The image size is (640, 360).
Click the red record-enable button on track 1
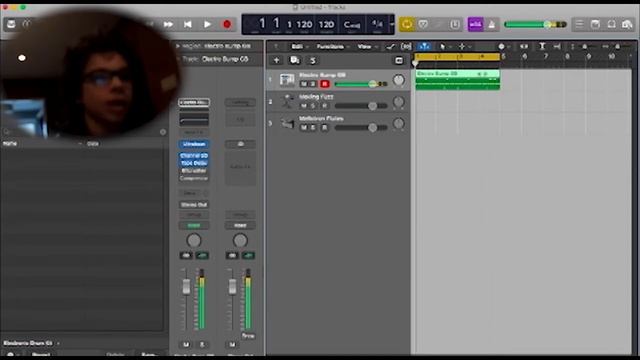324,84
